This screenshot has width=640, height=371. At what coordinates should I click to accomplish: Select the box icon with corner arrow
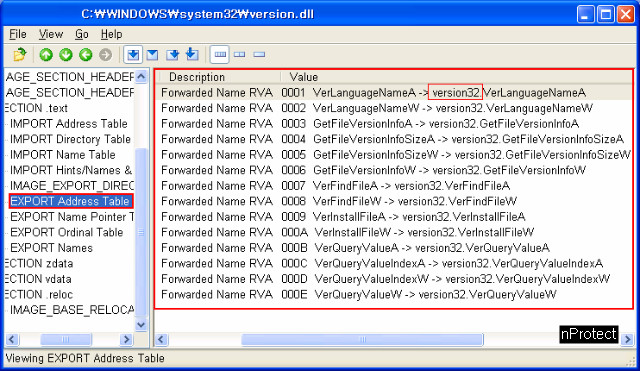tap(172, 54)
